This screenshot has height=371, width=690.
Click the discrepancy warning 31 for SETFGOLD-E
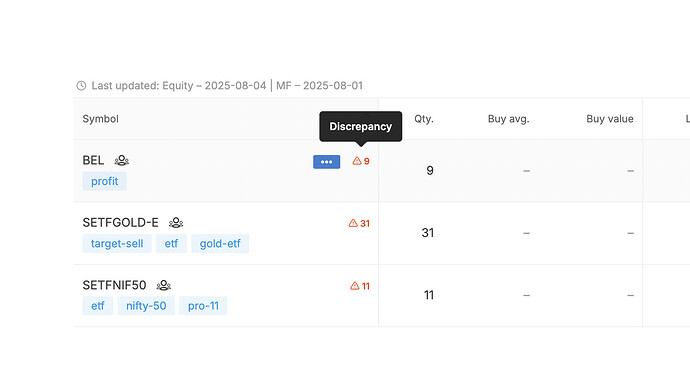click(x=359, y=223)
